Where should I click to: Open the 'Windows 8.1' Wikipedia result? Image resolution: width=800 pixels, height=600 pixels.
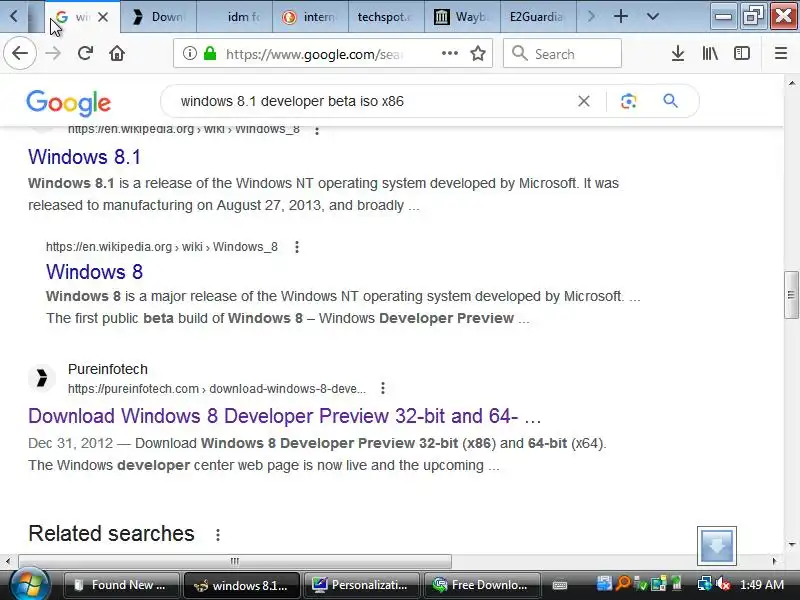[84, 157]
